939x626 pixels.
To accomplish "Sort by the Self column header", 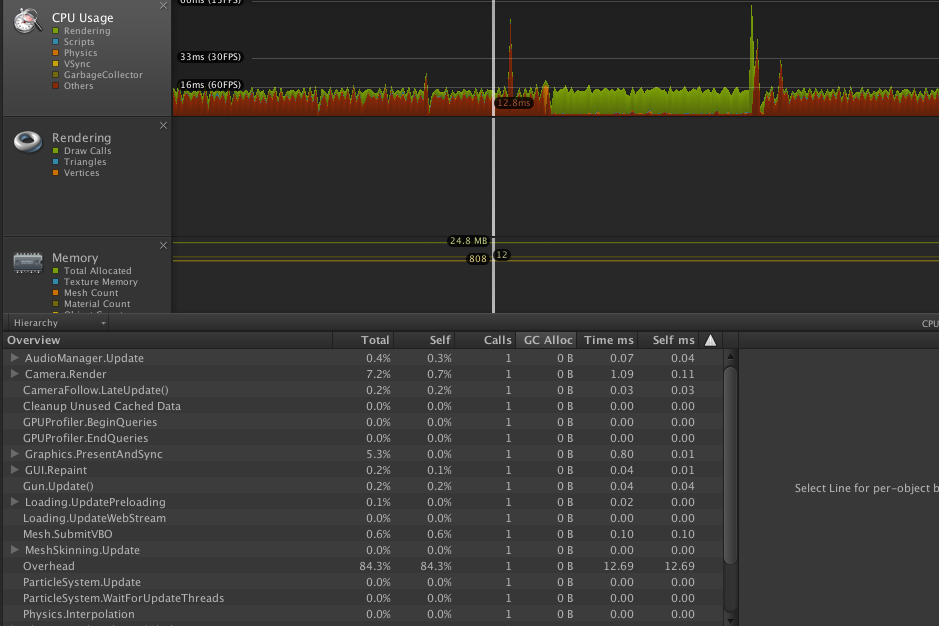I will click(x=424, y=340).
